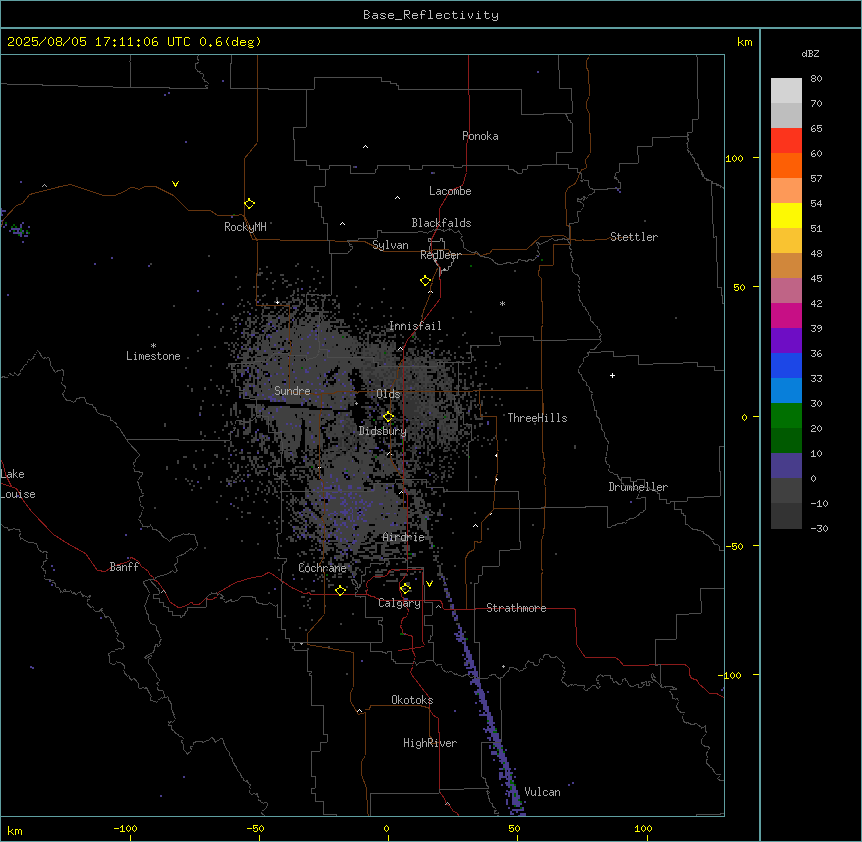Click the ThreeHills city label
Image resolution: width=862 pixels, height=842 pixels.
[537, 418]
